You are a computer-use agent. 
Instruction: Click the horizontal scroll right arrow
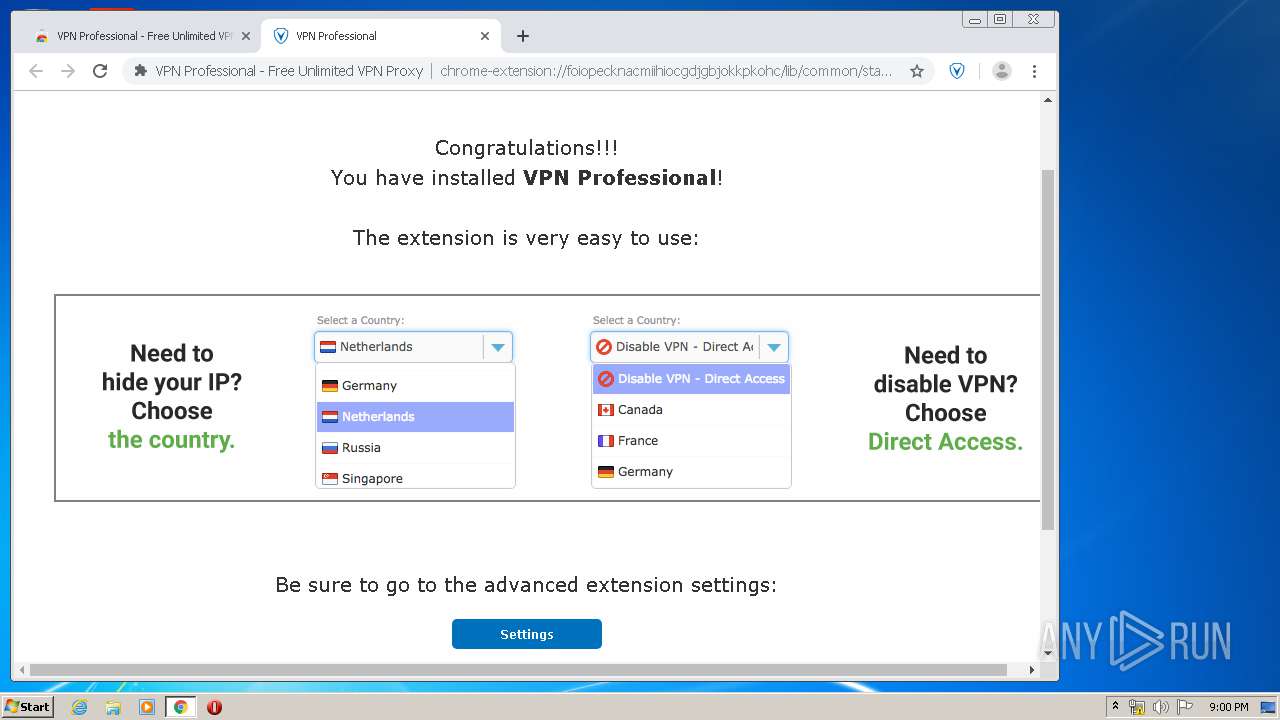[1033, 670]
